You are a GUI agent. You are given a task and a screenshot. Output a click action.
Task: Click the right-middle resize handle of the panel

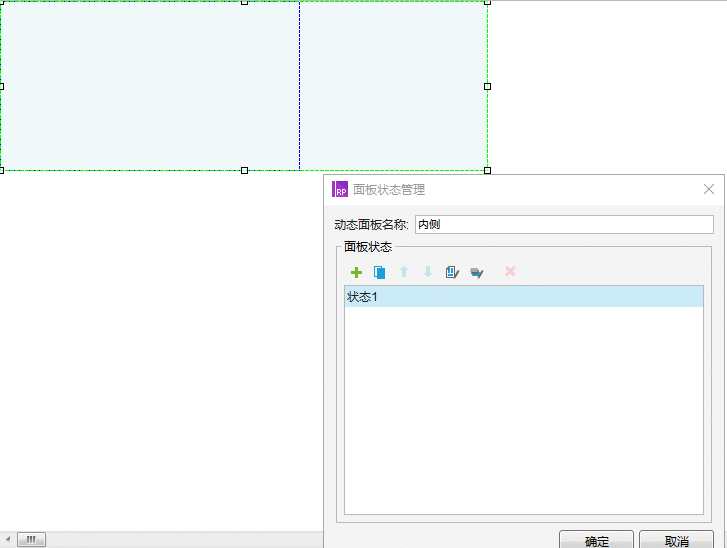click(487, 86)
